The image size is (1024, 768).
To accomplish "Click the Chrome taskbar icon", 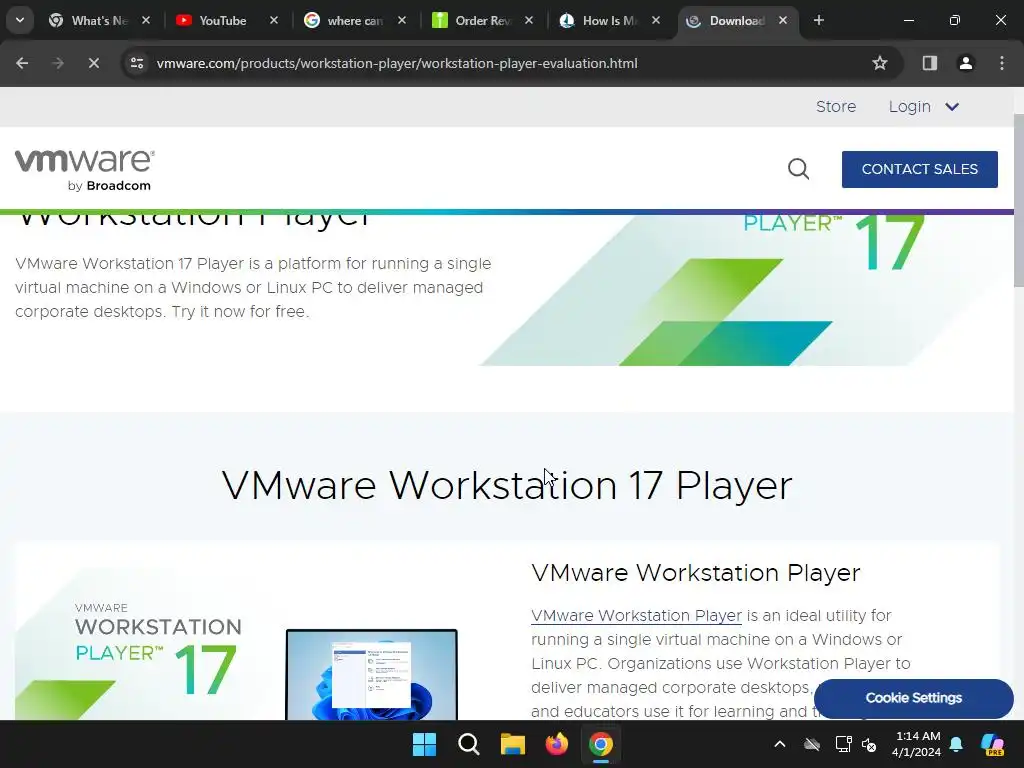I will coord(601,744).
